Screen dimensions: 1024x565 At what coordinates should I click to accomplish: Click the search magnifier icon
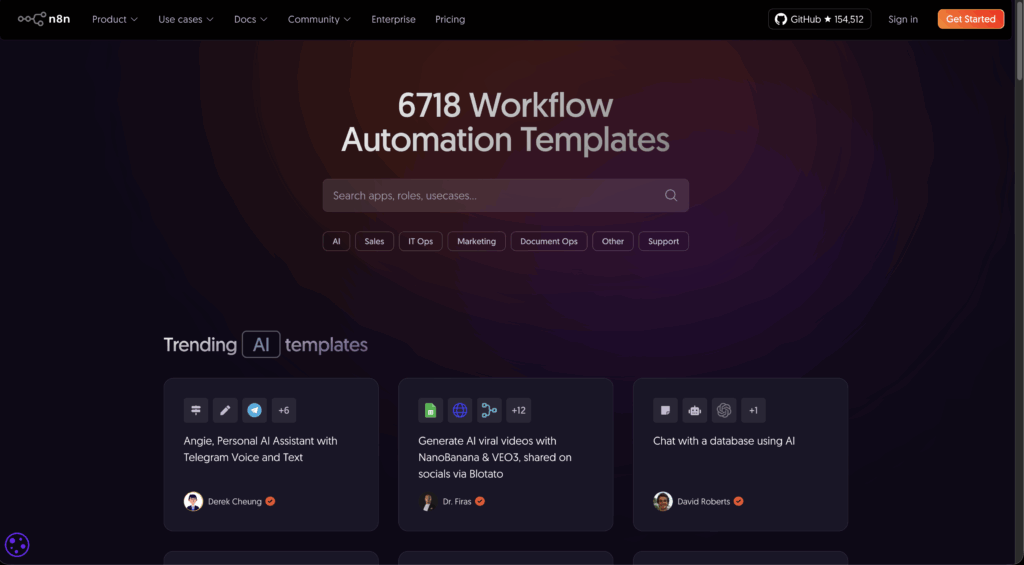[671, 196]
